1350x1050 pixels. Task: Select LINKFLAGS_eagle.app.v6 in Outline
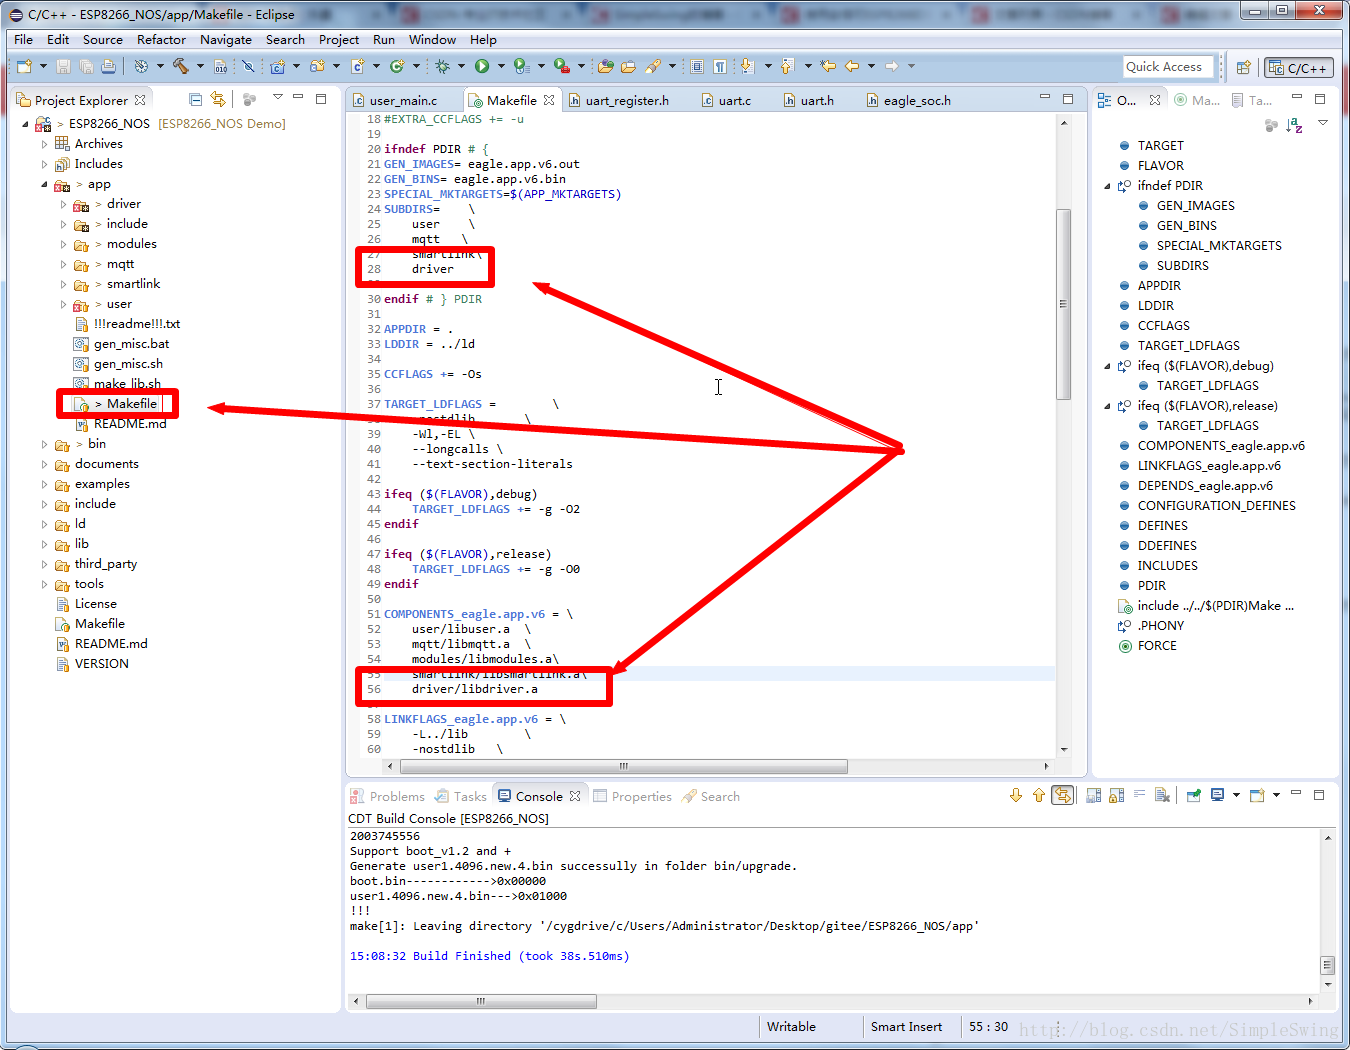[1209, 465]
